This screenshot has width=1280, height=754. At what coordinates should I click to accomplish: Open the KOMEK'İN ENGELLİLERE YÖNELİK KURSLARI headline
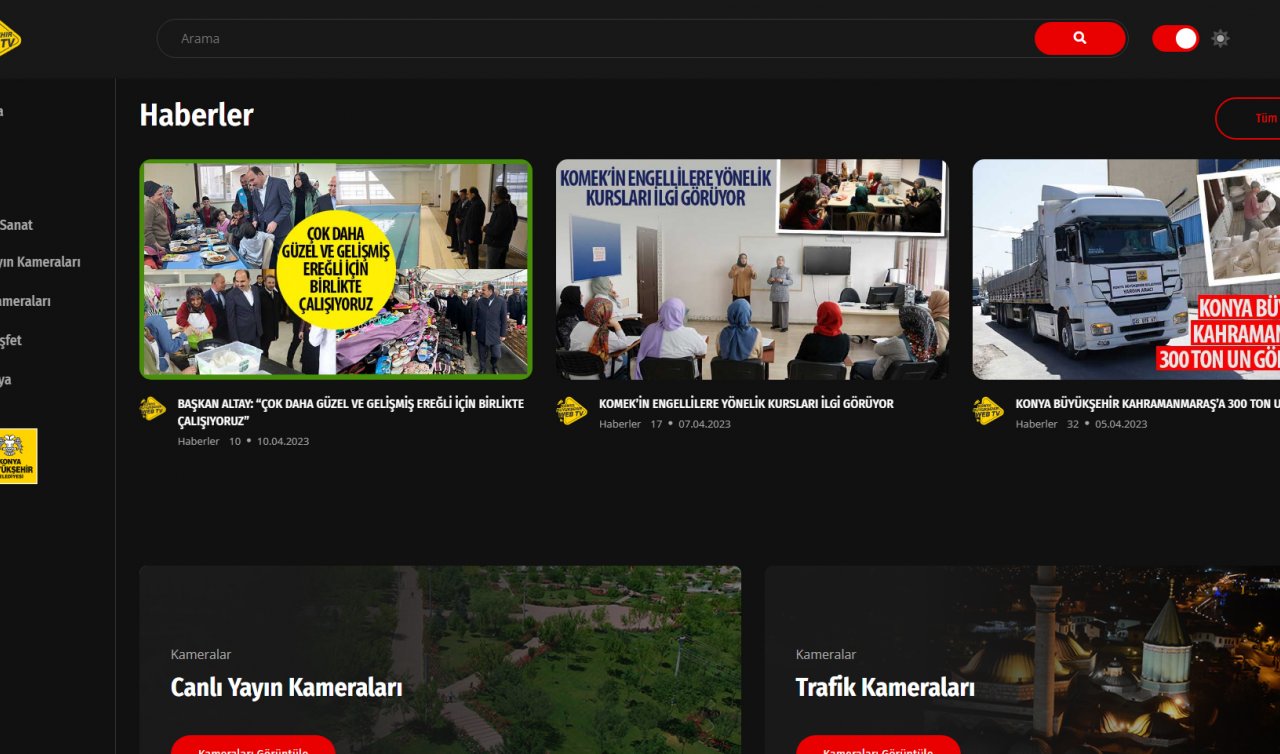point(746,404)
